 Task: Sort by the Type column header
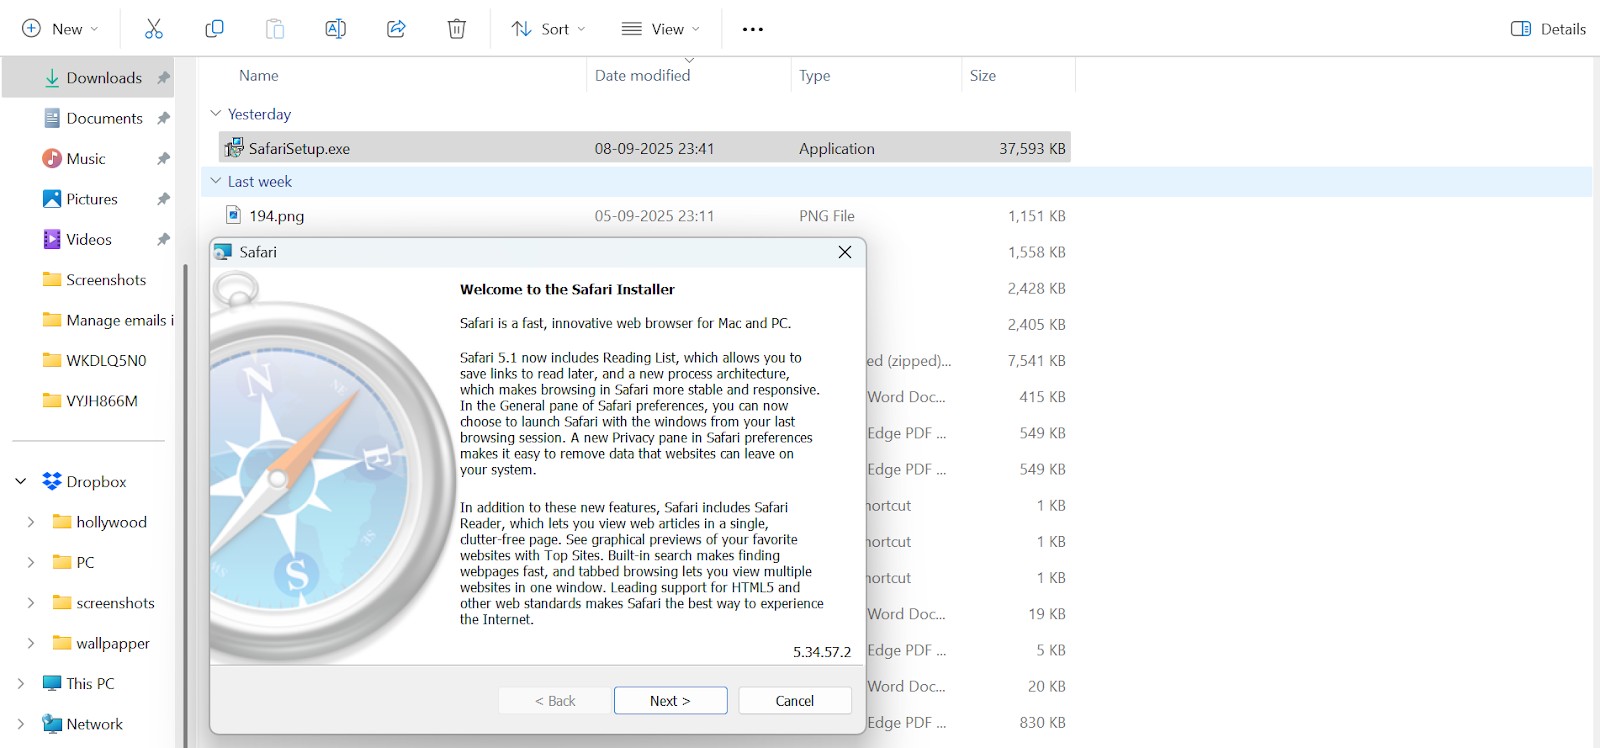pos(814,76)
